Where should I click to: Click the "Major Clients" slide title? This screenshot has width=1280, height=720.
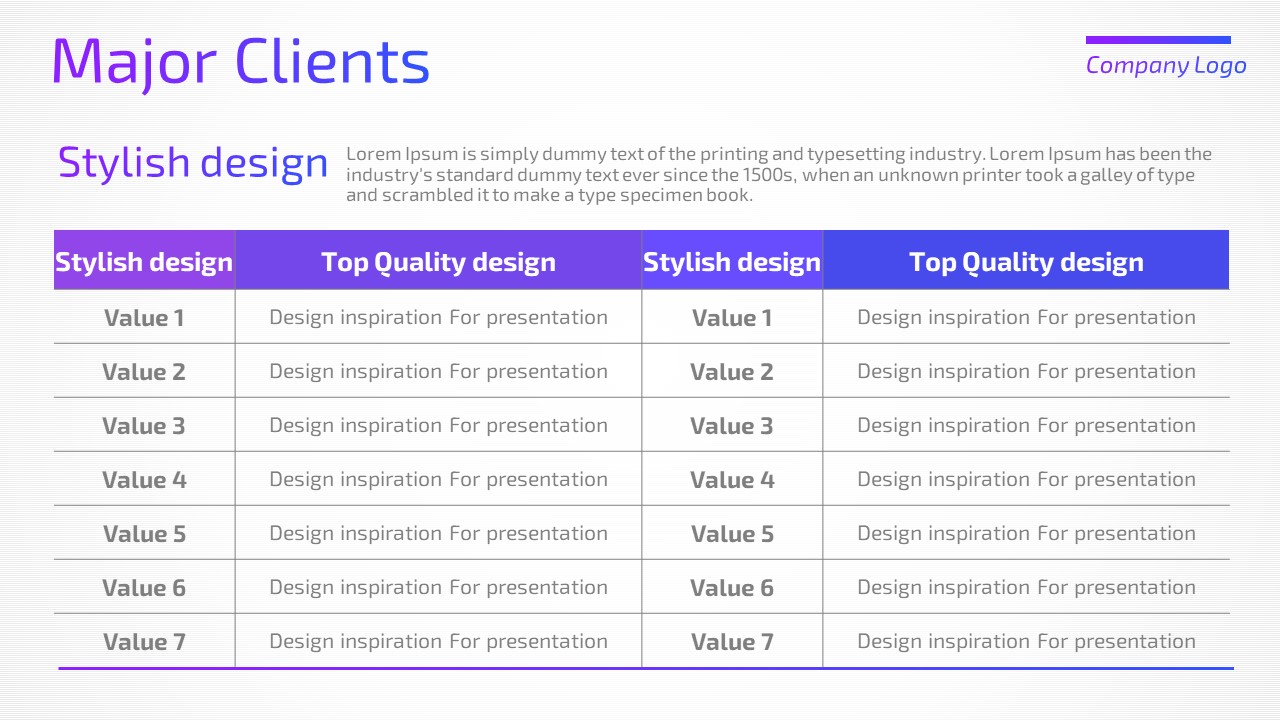[x=240, y=62]
